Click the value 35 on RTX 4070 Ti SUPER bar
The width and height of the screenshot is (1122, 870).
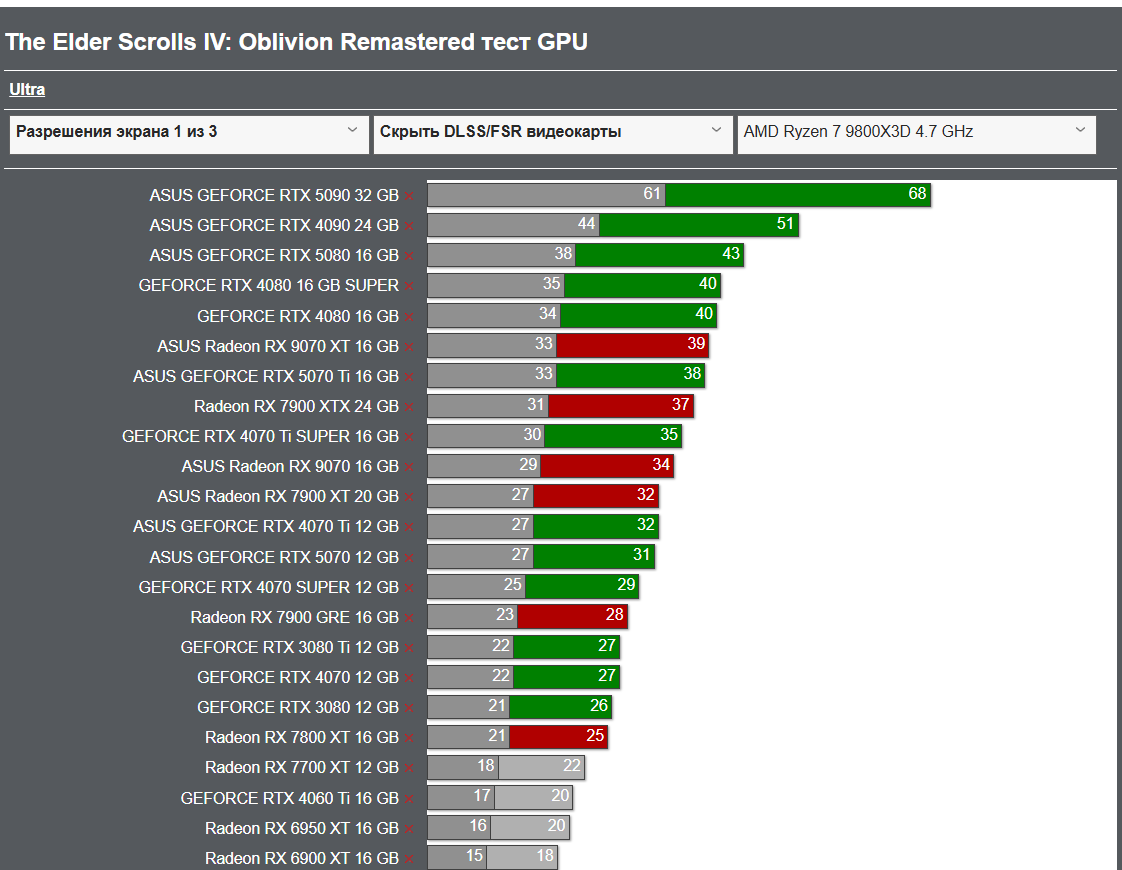click(x=669, y=434)
